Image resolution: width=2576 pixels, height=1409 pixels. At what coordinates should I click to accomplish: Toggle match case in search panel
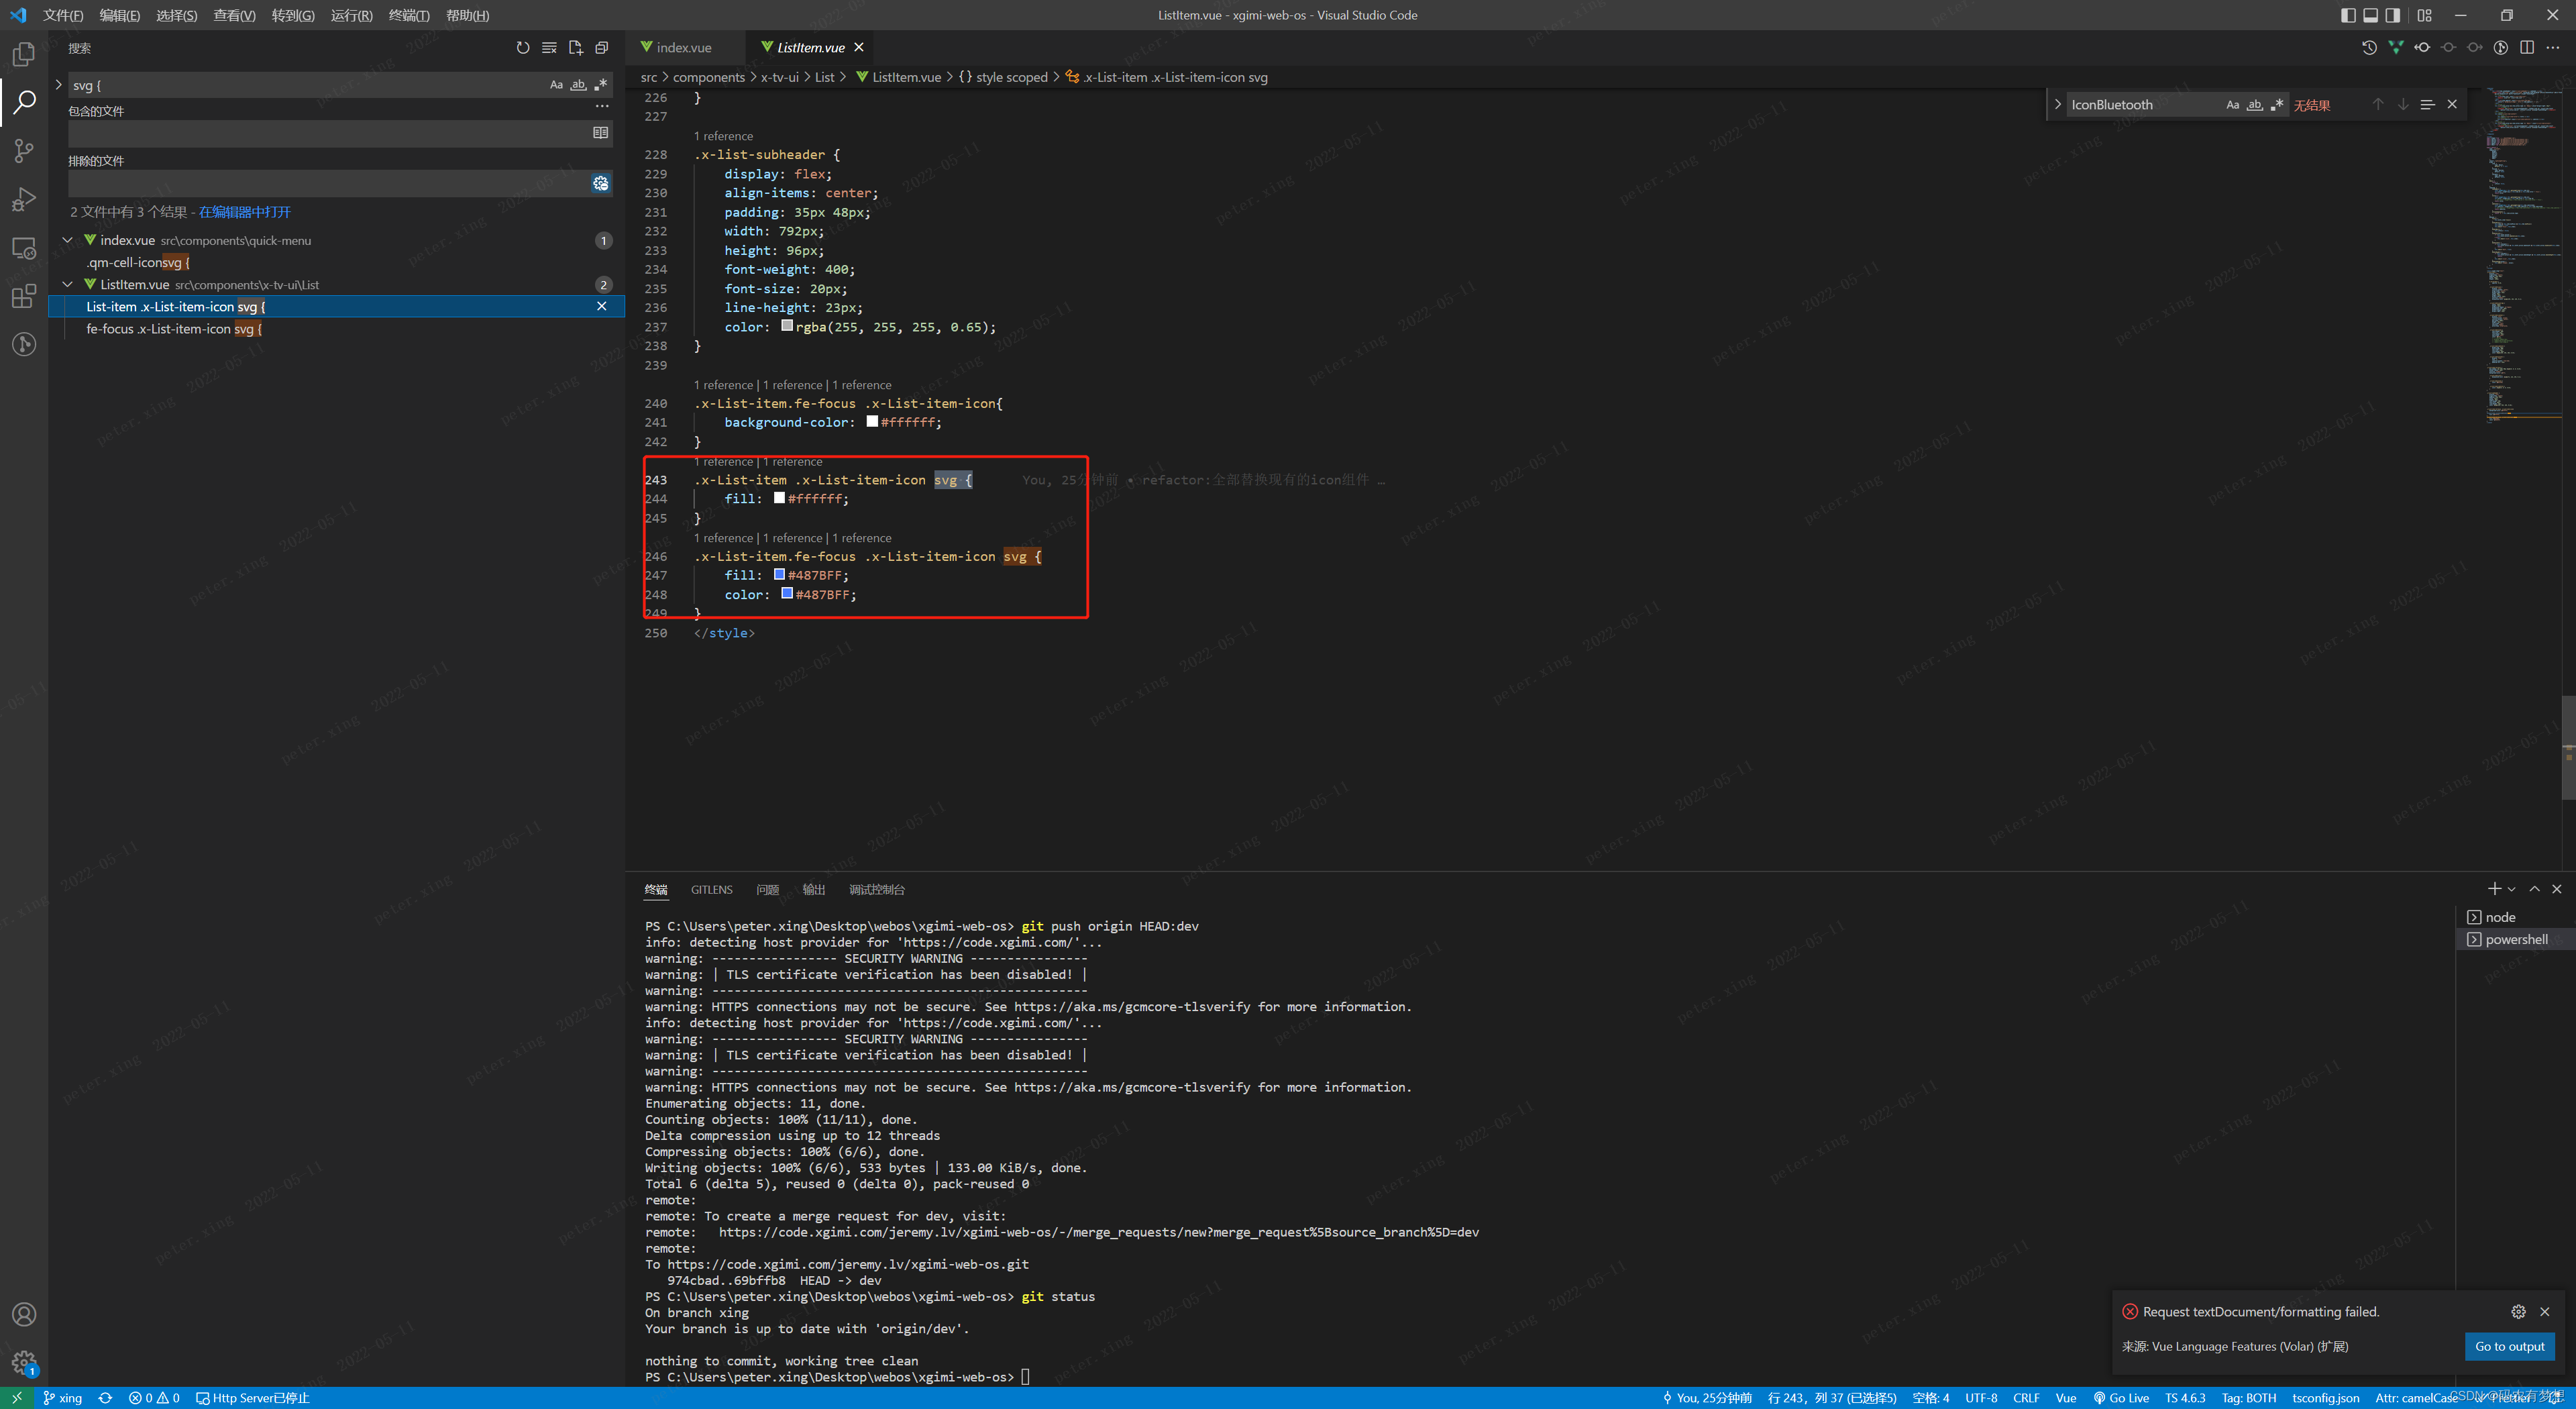556,85
